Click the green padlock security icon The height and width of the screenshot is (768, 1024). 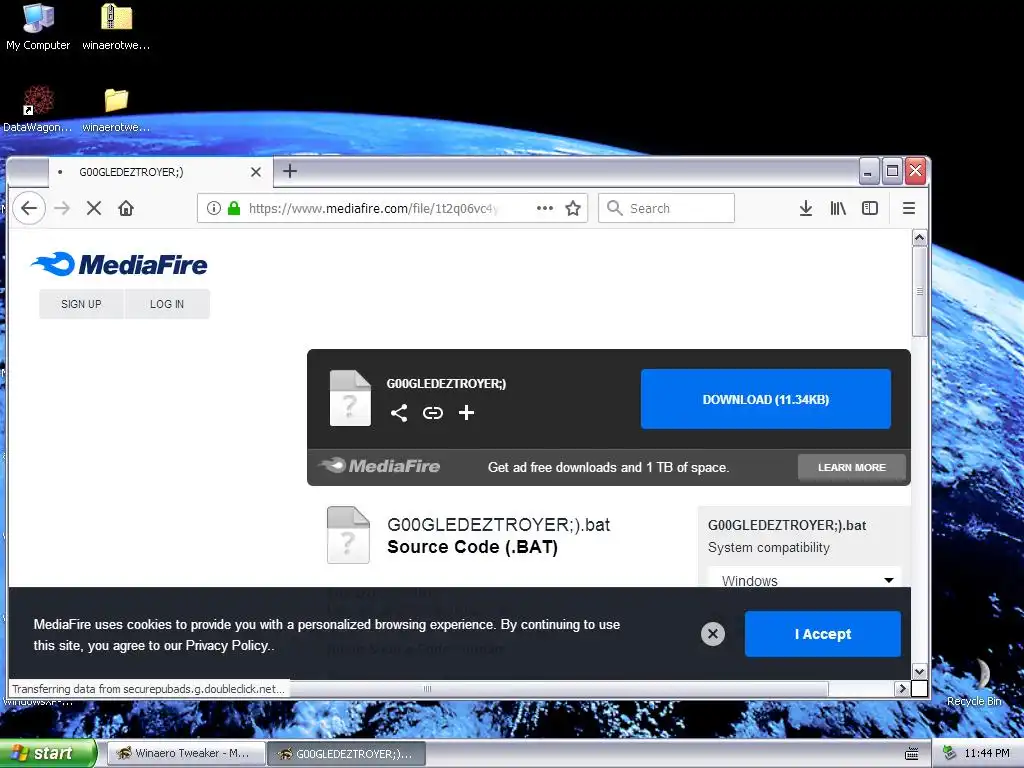click(234, 208)
